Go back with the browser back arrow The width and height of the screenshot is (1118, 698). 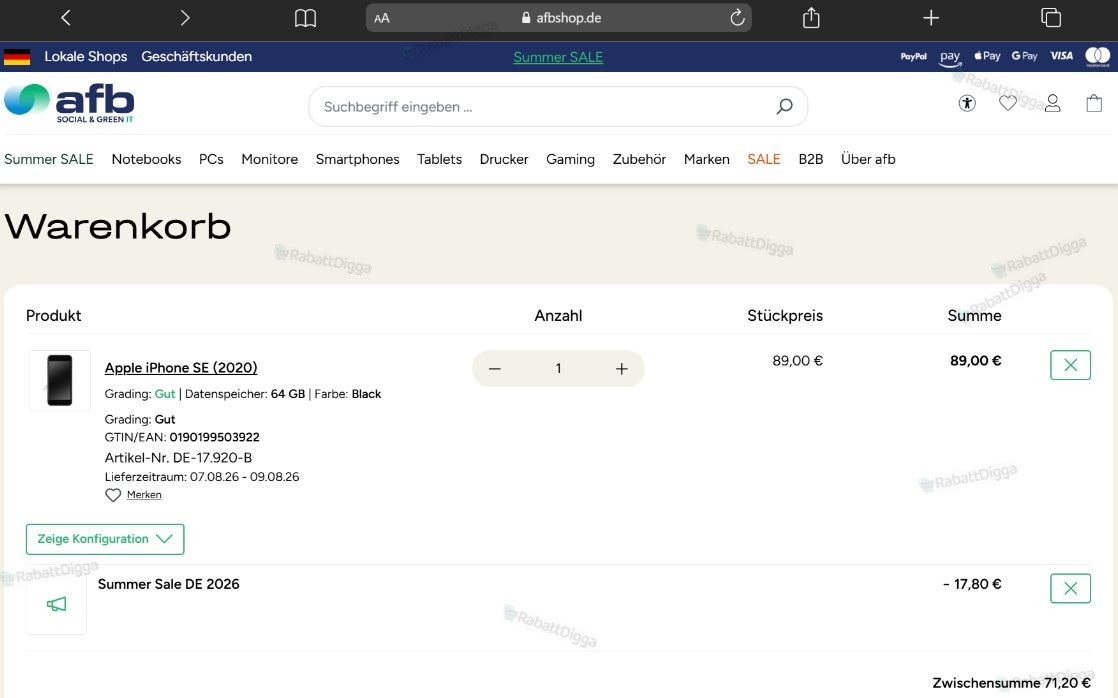pyautogui.click(x=66, y=18)
